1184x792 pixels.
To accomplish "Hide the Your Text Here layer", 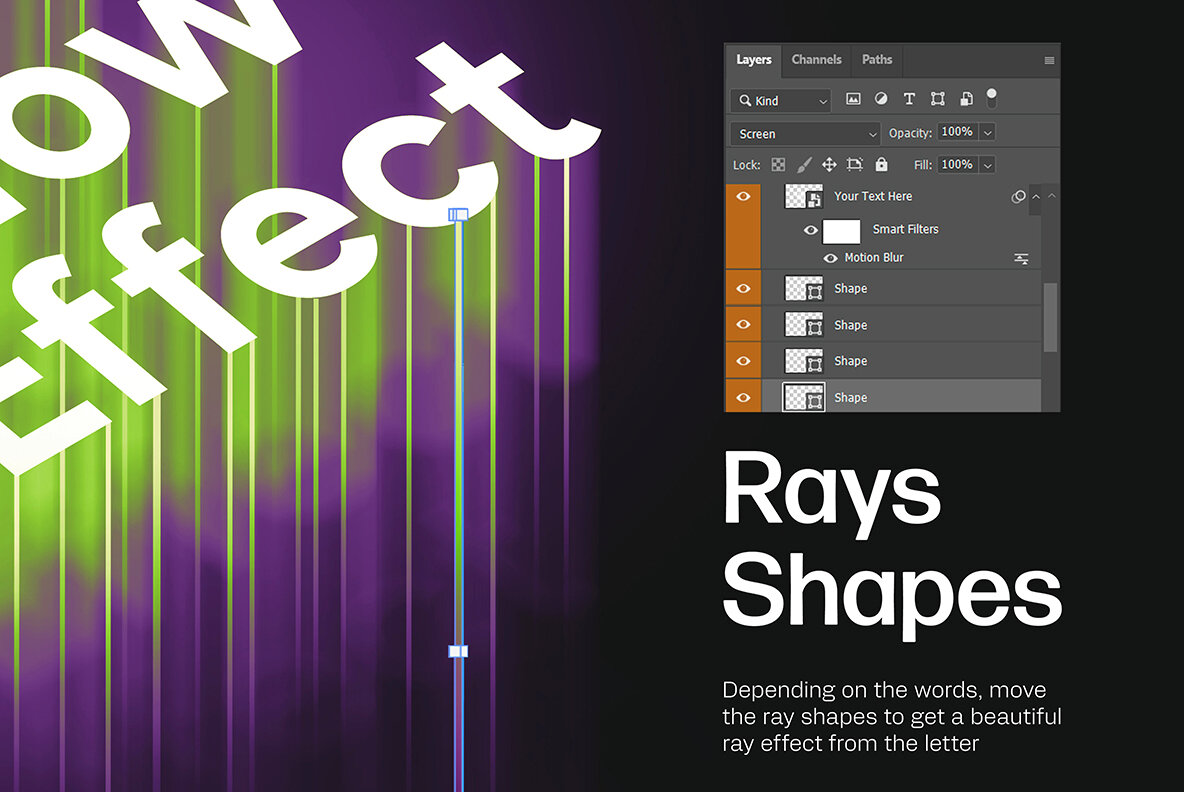I will click(744, 196).
